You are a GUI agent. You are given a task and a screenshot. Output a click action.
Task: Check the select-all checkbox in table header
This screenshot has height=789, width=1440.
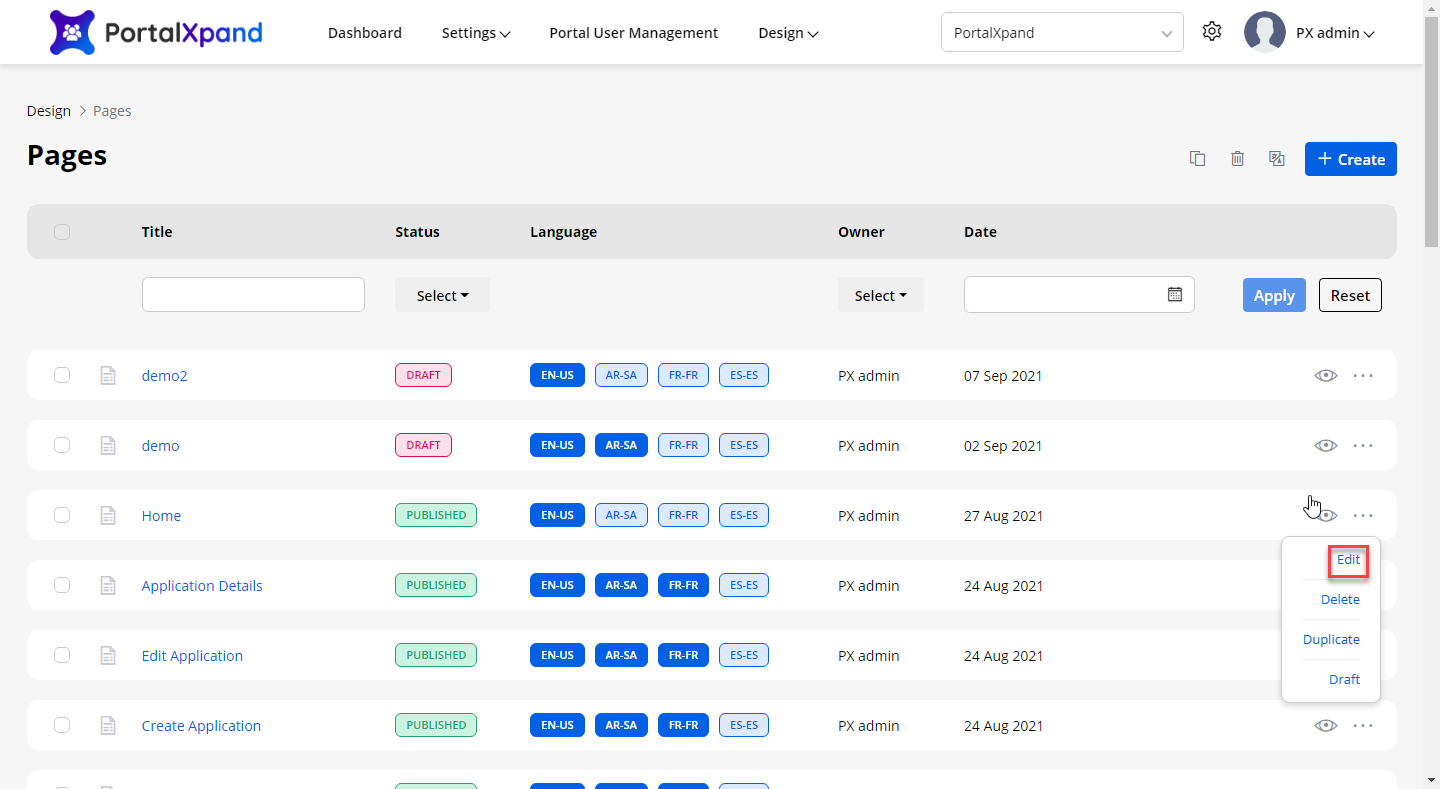click(62, 232)
